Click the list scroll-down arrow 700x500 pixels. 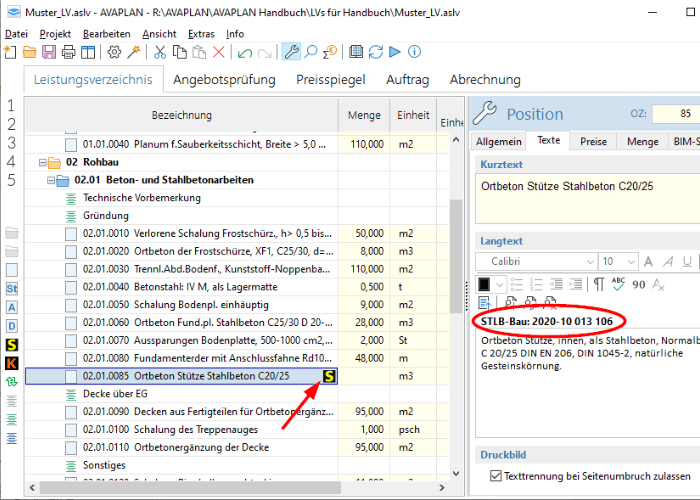456,473
